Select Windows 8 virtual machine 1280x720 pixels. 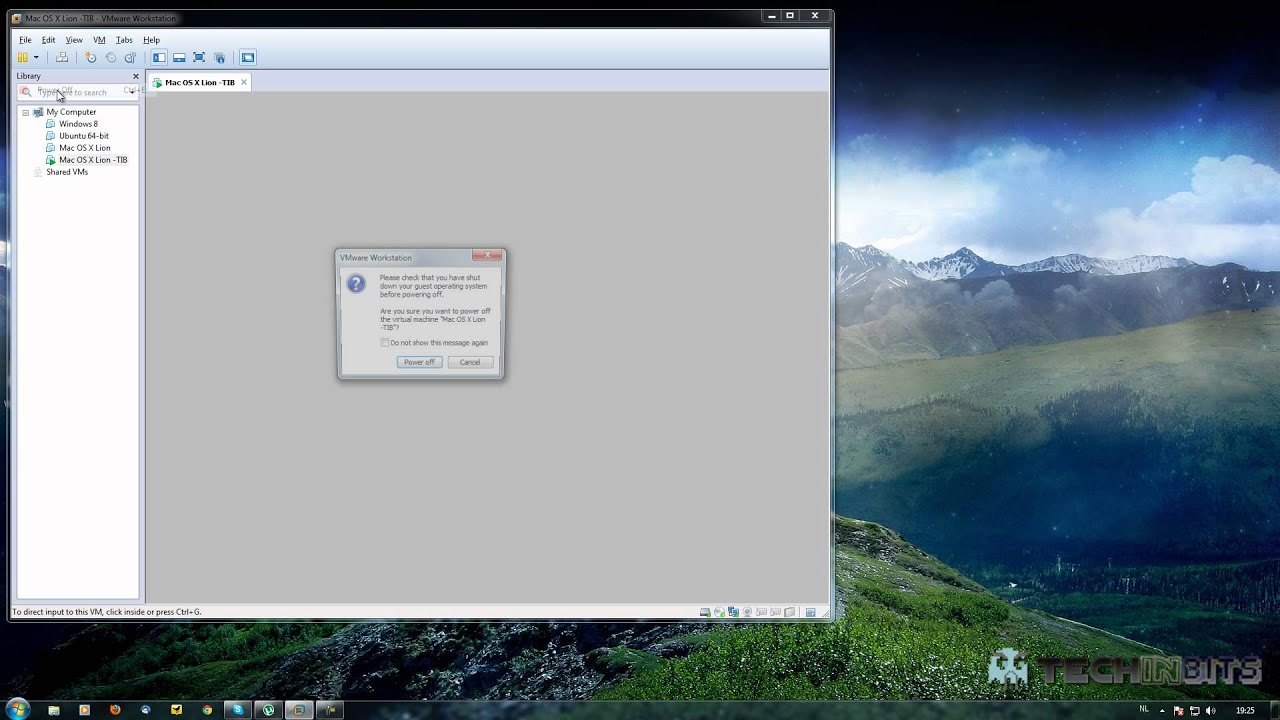coord(78,124)
